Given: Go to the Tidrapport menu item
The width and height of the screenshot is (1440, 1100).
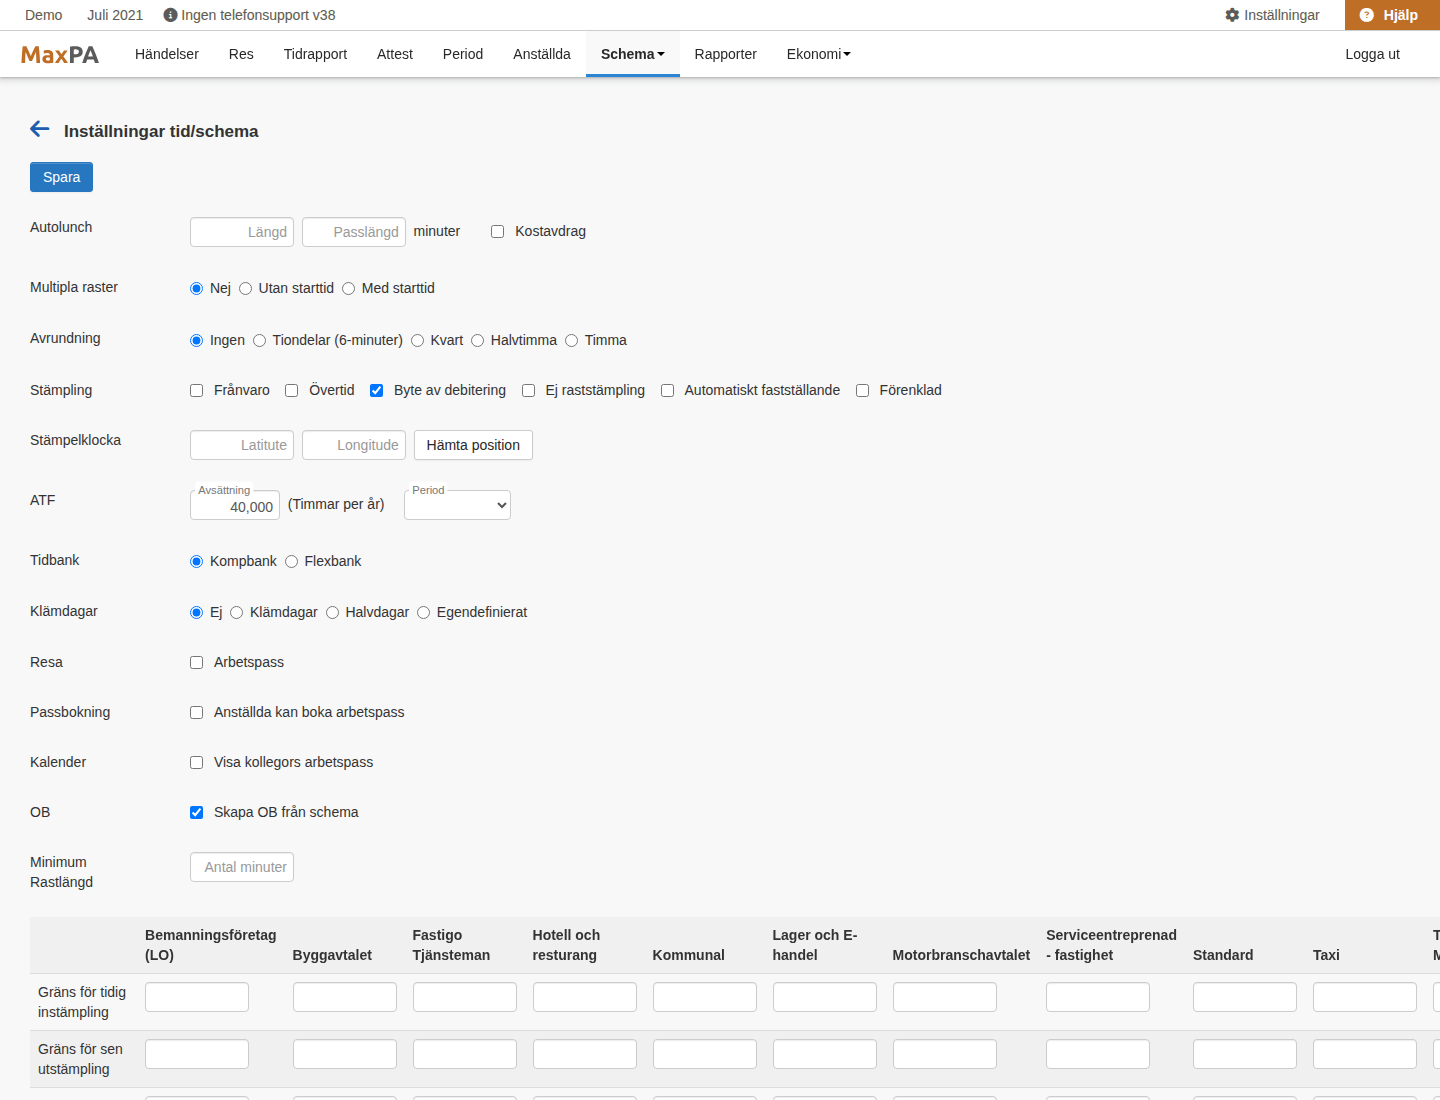Looking at the screenshot, I should pyautogui.click(x=315, y=54).
